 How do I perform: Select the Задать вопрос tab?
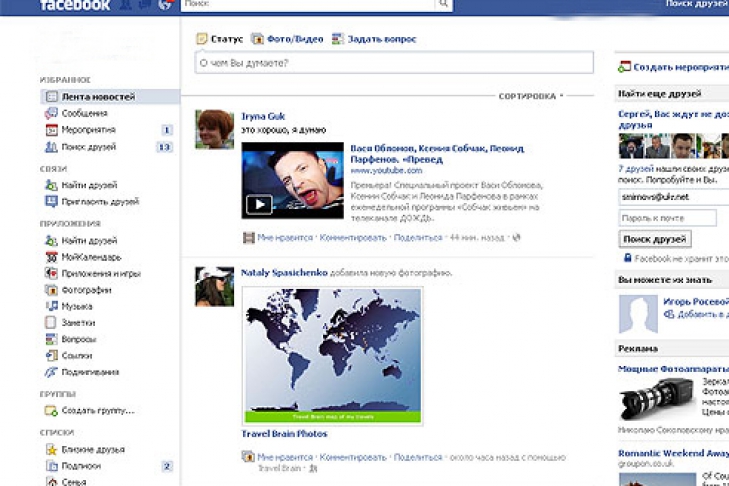pyautogui.click(x=380, y=39)
